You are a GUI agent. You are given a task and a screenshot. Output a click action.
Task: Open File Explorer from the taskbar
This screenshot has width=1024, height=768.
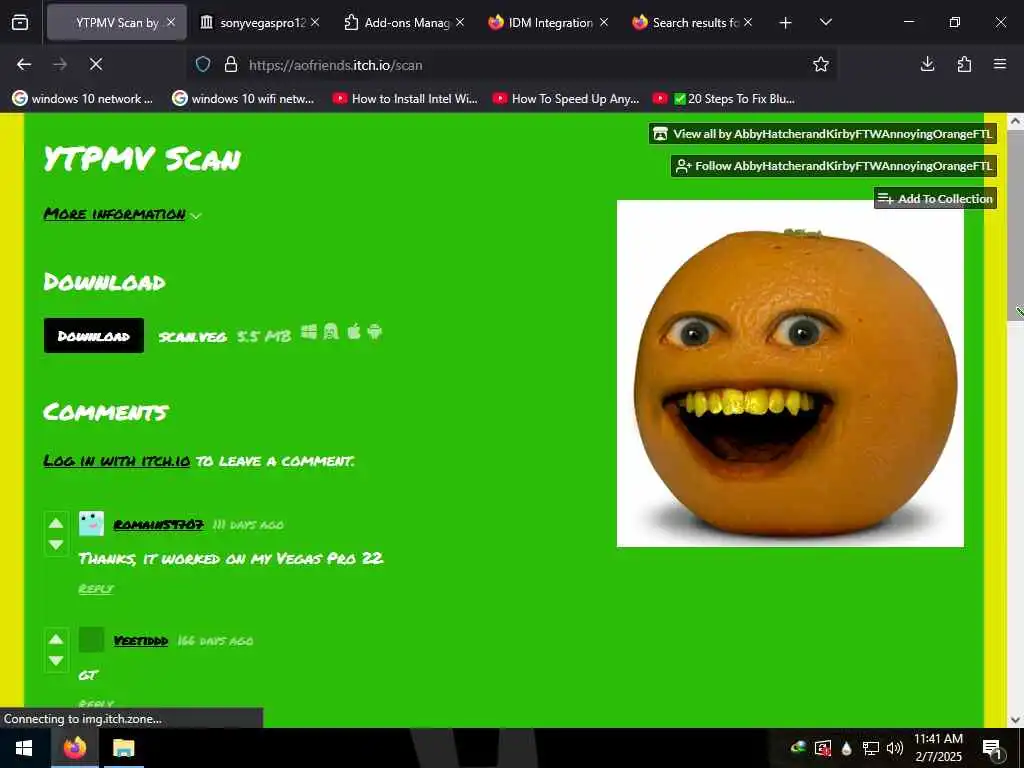pyautogui.click(x=123, y=748)
